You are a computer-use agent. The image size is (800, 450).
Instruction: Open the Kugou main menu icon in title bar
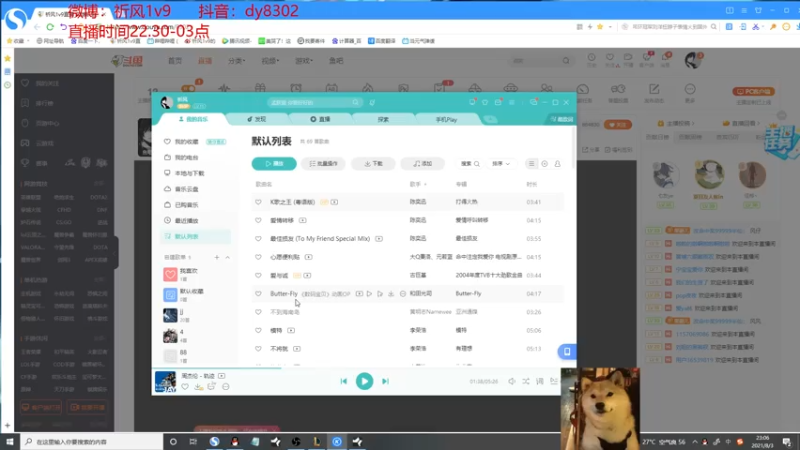(x=512, y=103)
